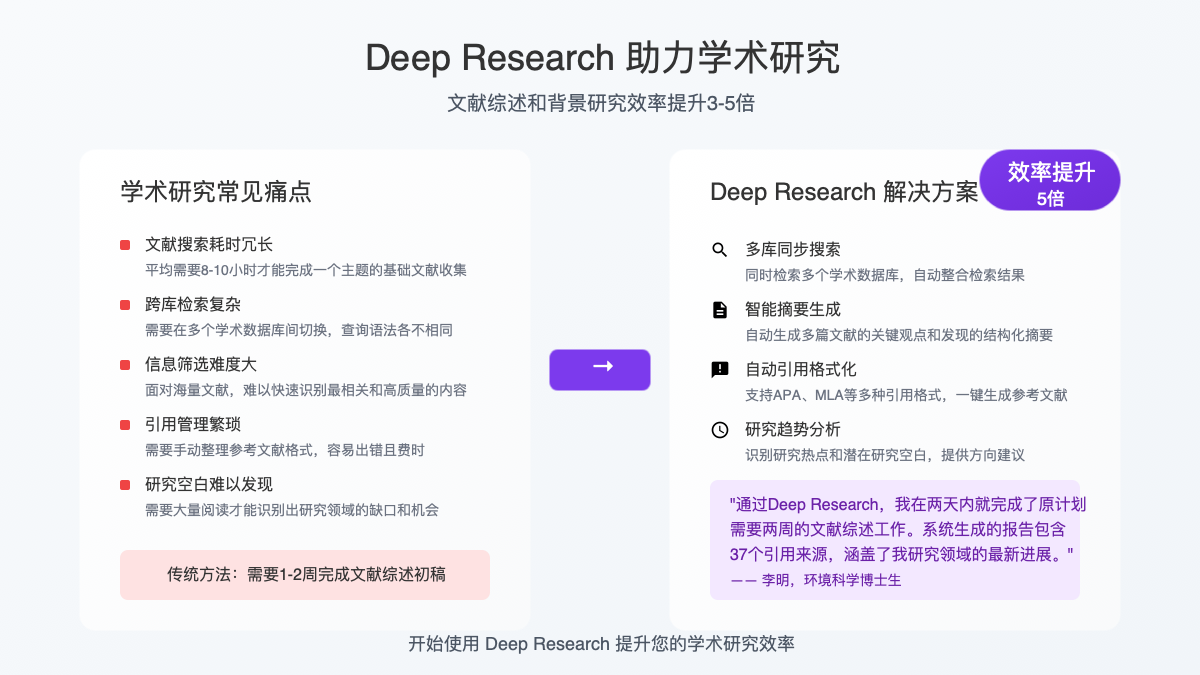This screenshot has width=1200, height=675.
Task: Click the pink box 传统方法：需要1-2周完成文献综述初稿
Action: pos(305,575)
